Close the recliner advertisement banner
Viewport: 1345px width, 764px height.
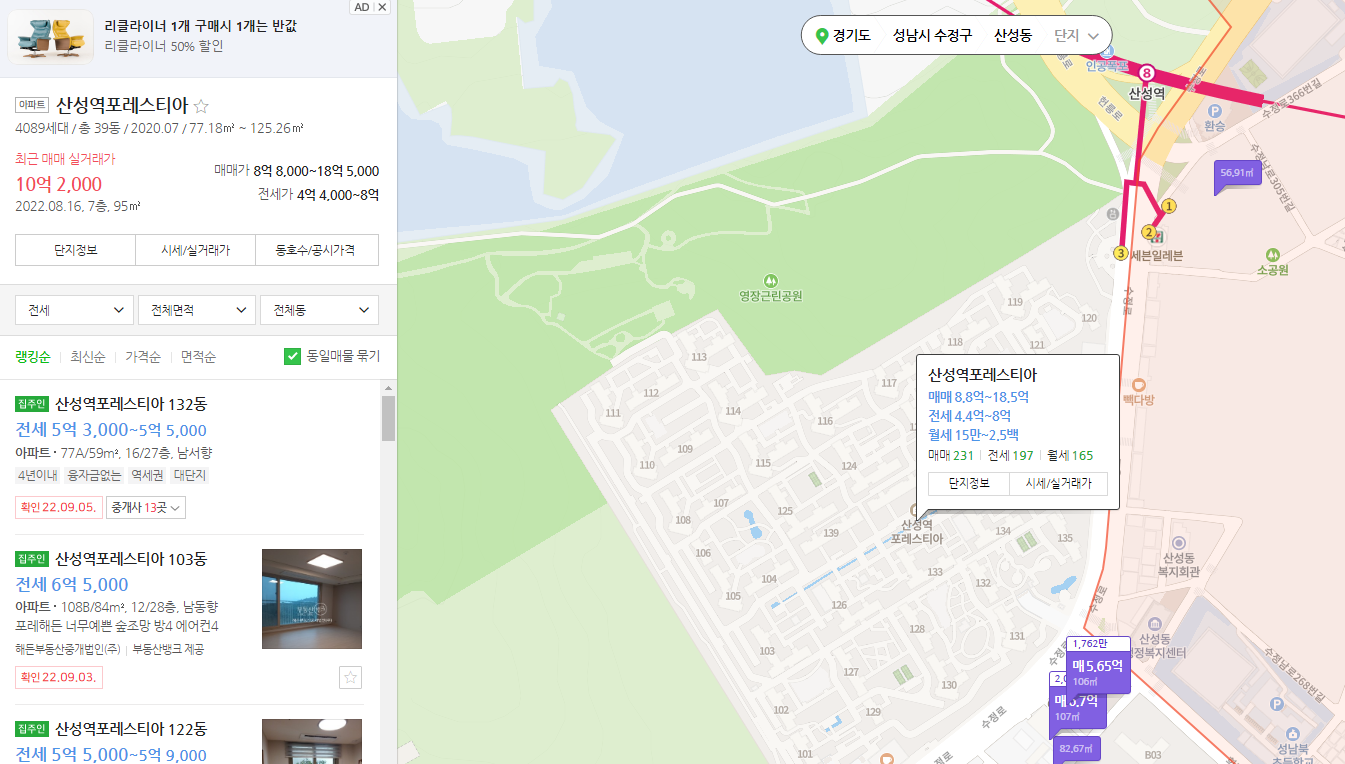[383, 7]
